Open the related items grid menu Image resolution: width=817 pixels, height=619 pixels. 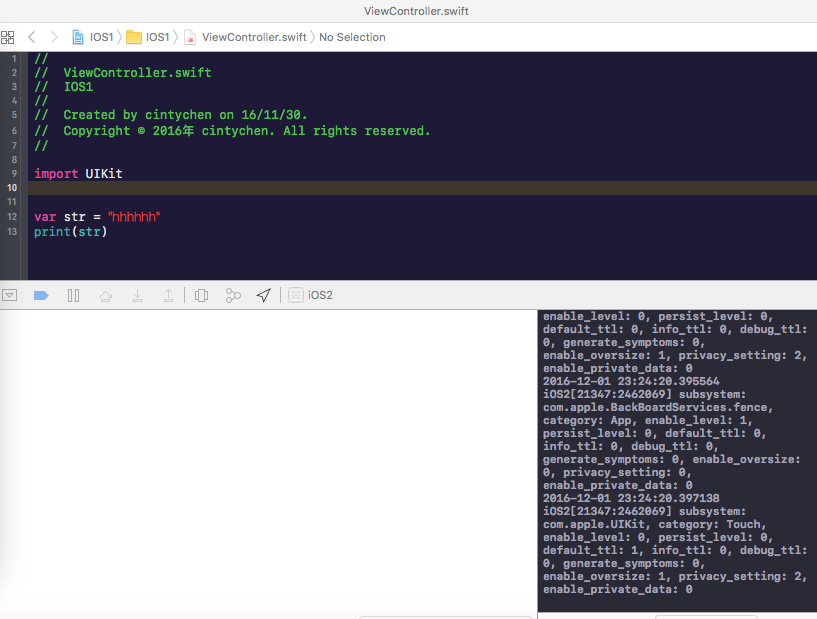[x=7, y=38]
